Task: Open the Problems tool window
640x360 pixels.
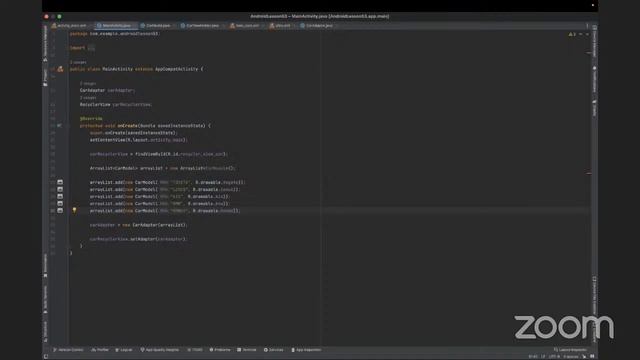Action: pos(220,350)
